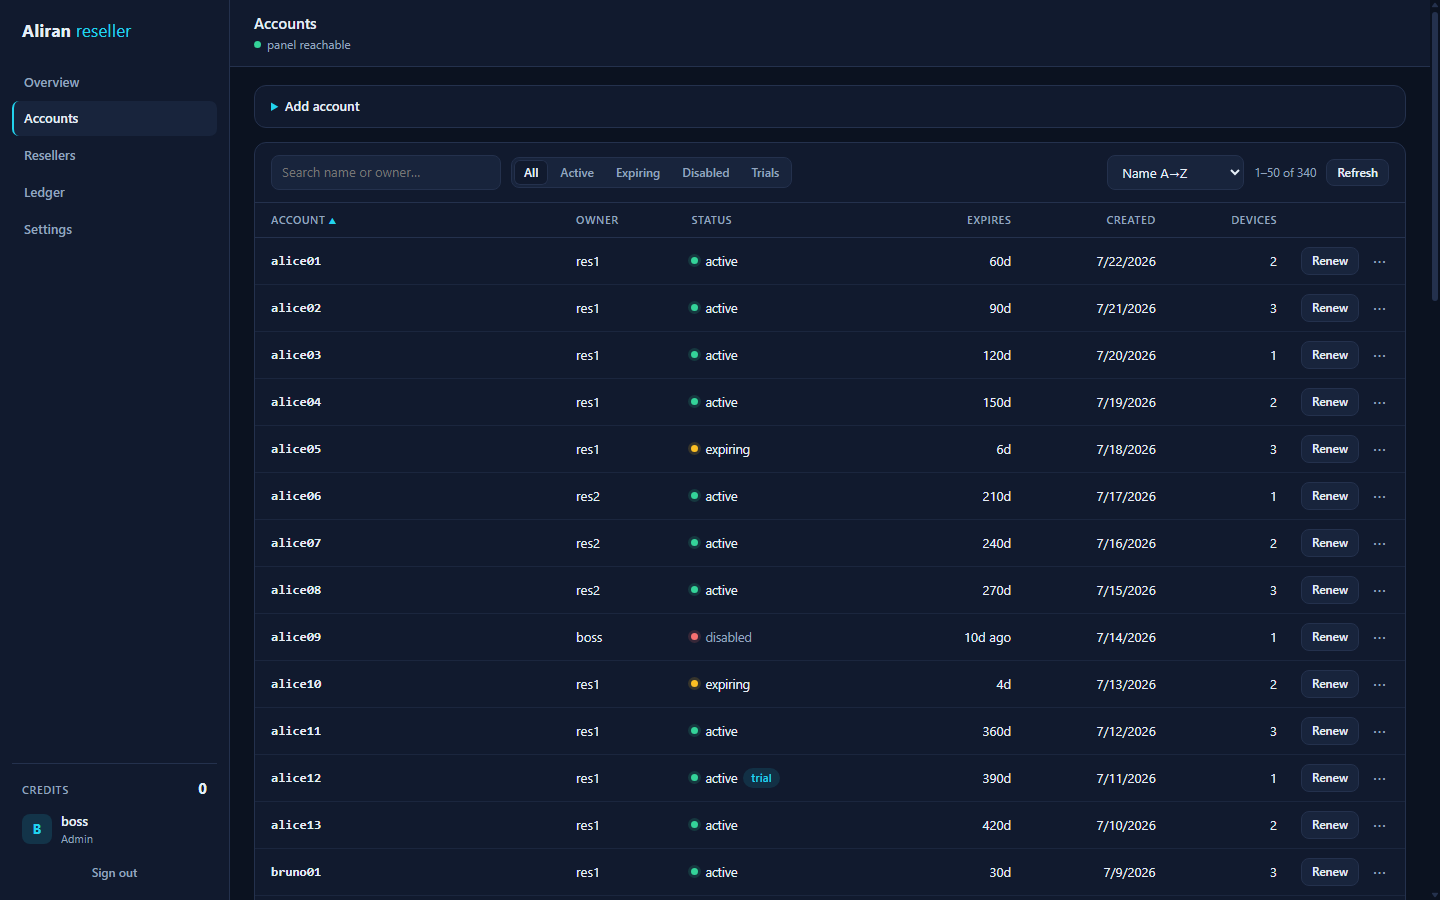This screenshot has width=1440, height=900.
Task: Sort by the STATUS column header
Action: pyautogui.click(x=711, y=220)
